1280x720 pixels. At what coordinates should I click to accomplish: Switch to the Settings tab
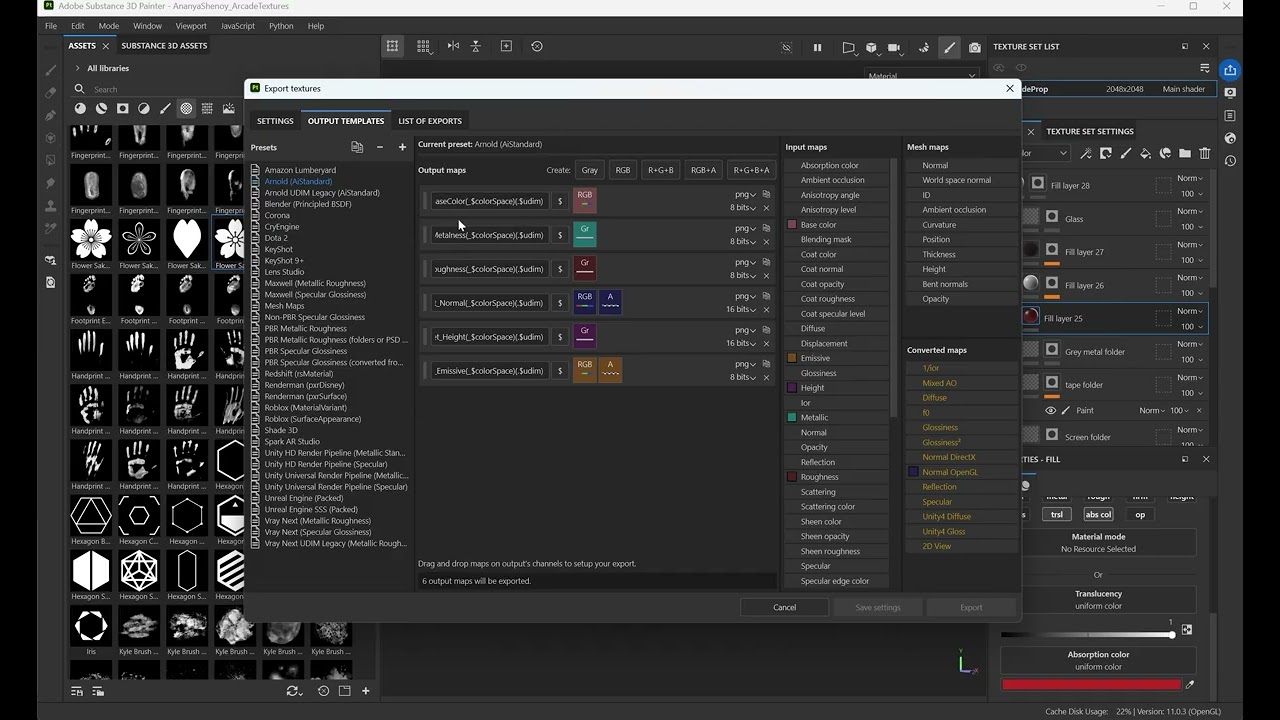click(x=275, y=121)
